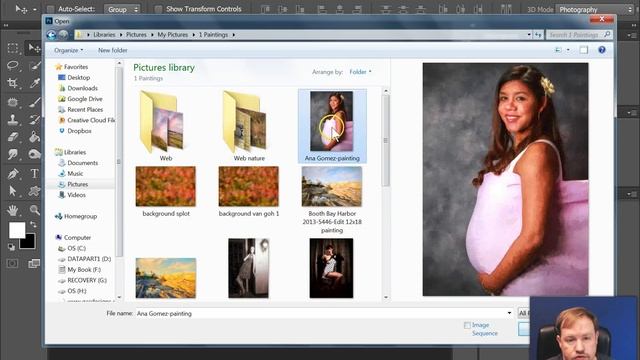640x360 pixels.
Task: Select the Pen tool
Action: click(x=13, y=173)
